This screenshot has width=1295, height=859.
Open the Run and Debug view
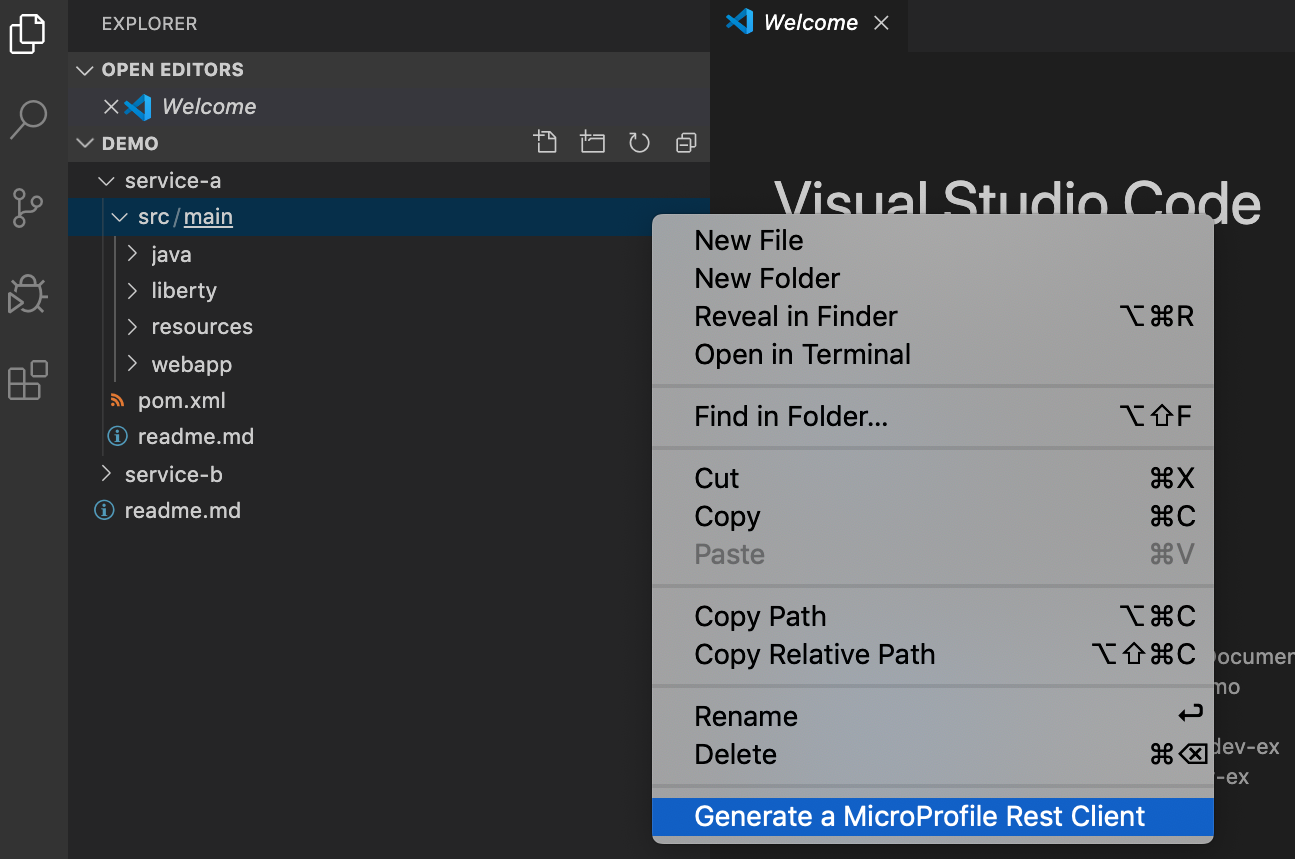pos(27,294)
